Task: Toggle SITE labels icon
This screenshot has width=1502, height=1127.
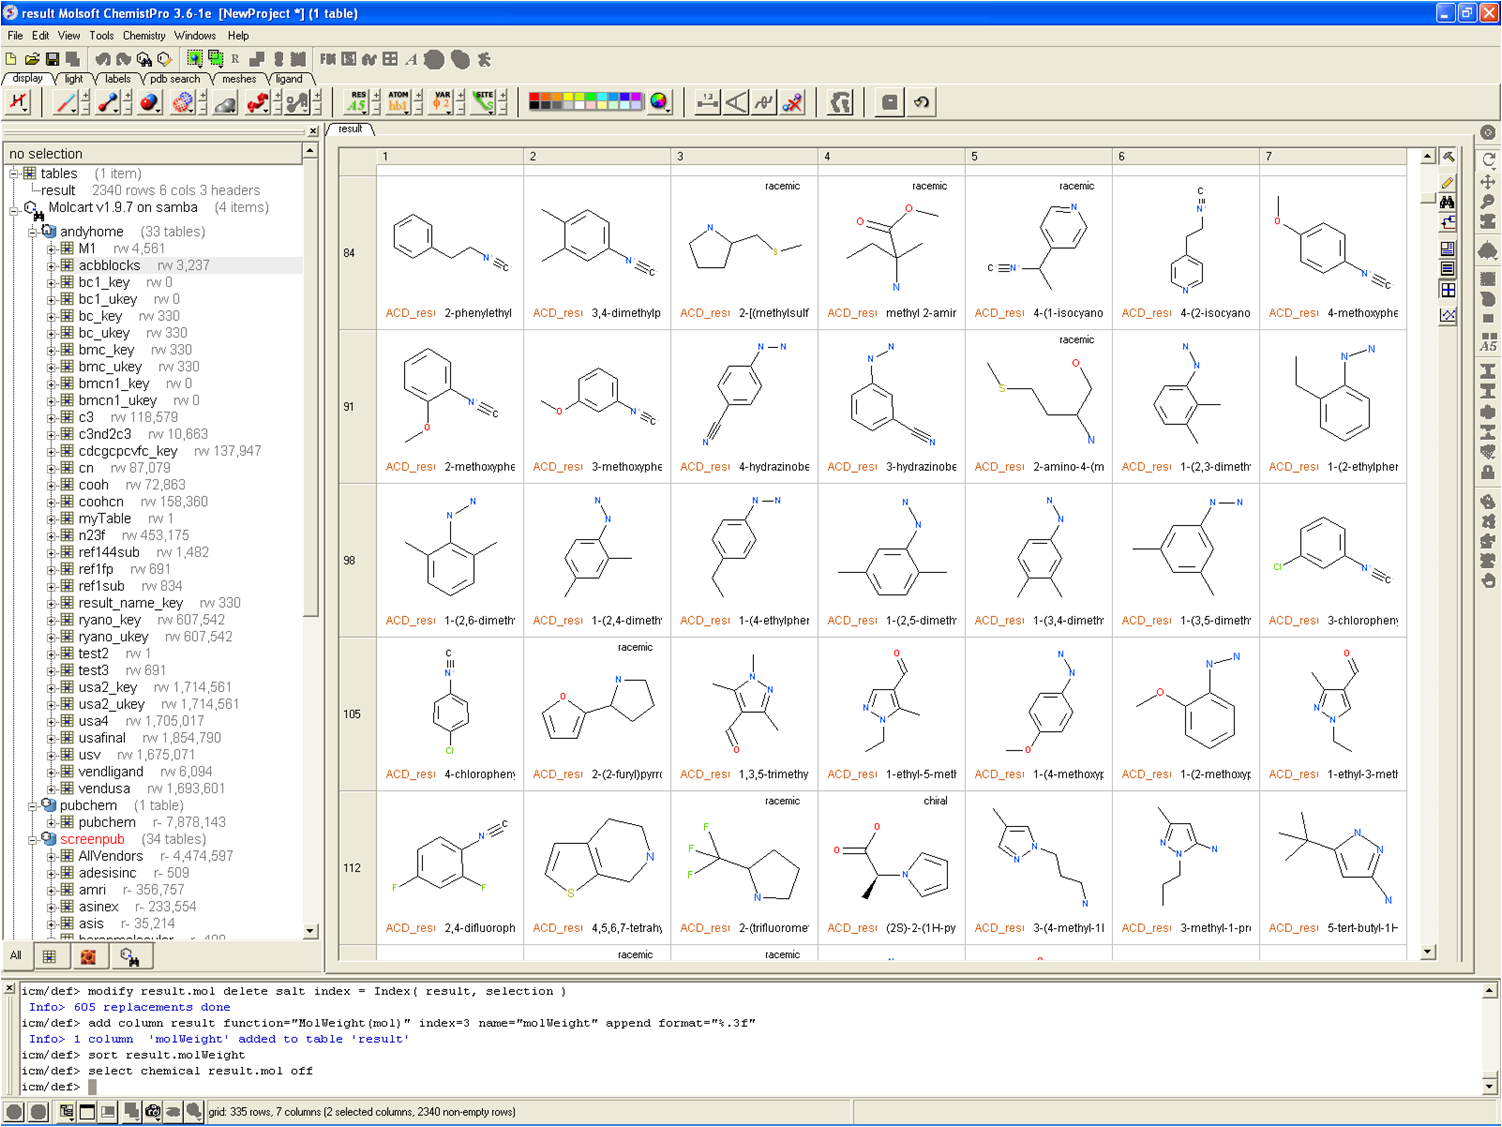Action: point(484,102)
